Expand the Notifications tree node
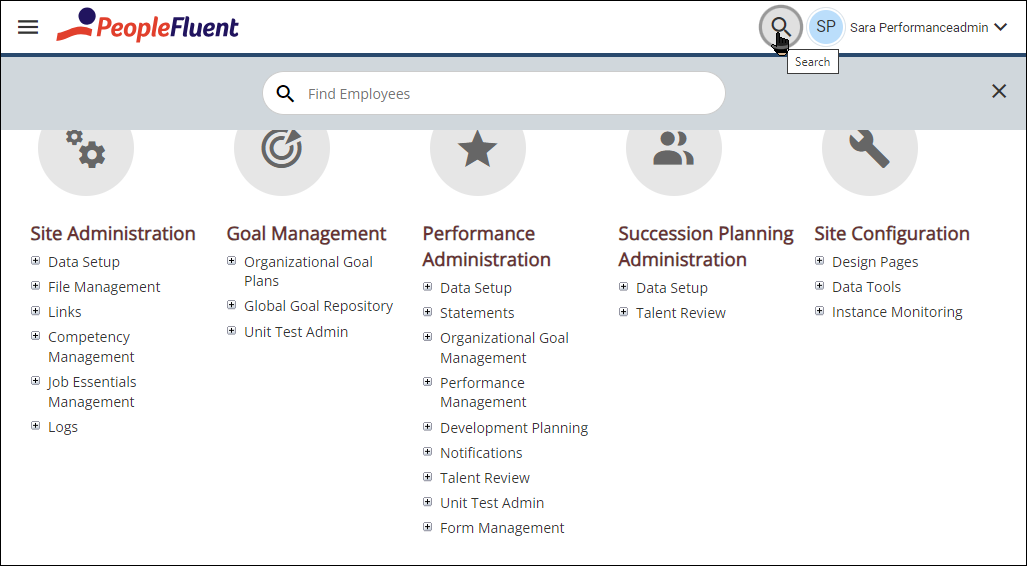Image resolution: width=1027 pixels, height=566 pixels. [x=428, y=451]
